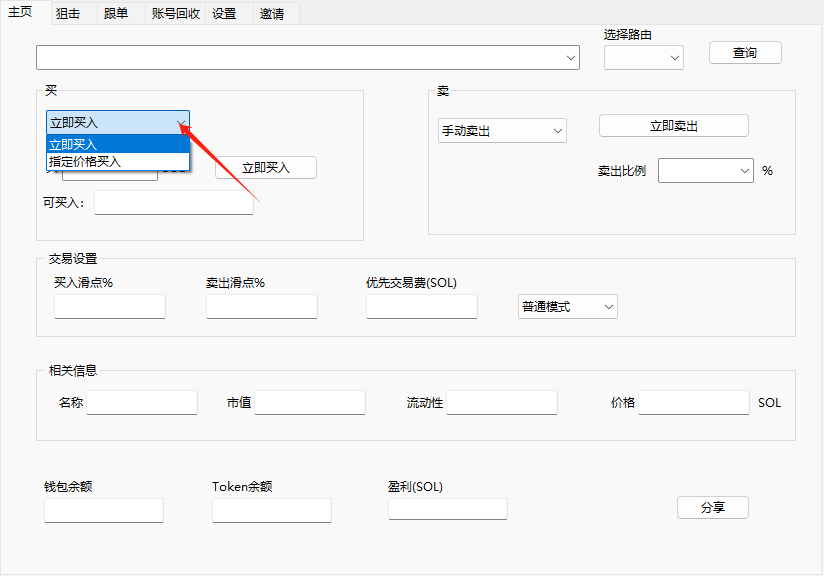Open the 普通模式 dropdown

[568, 306]
